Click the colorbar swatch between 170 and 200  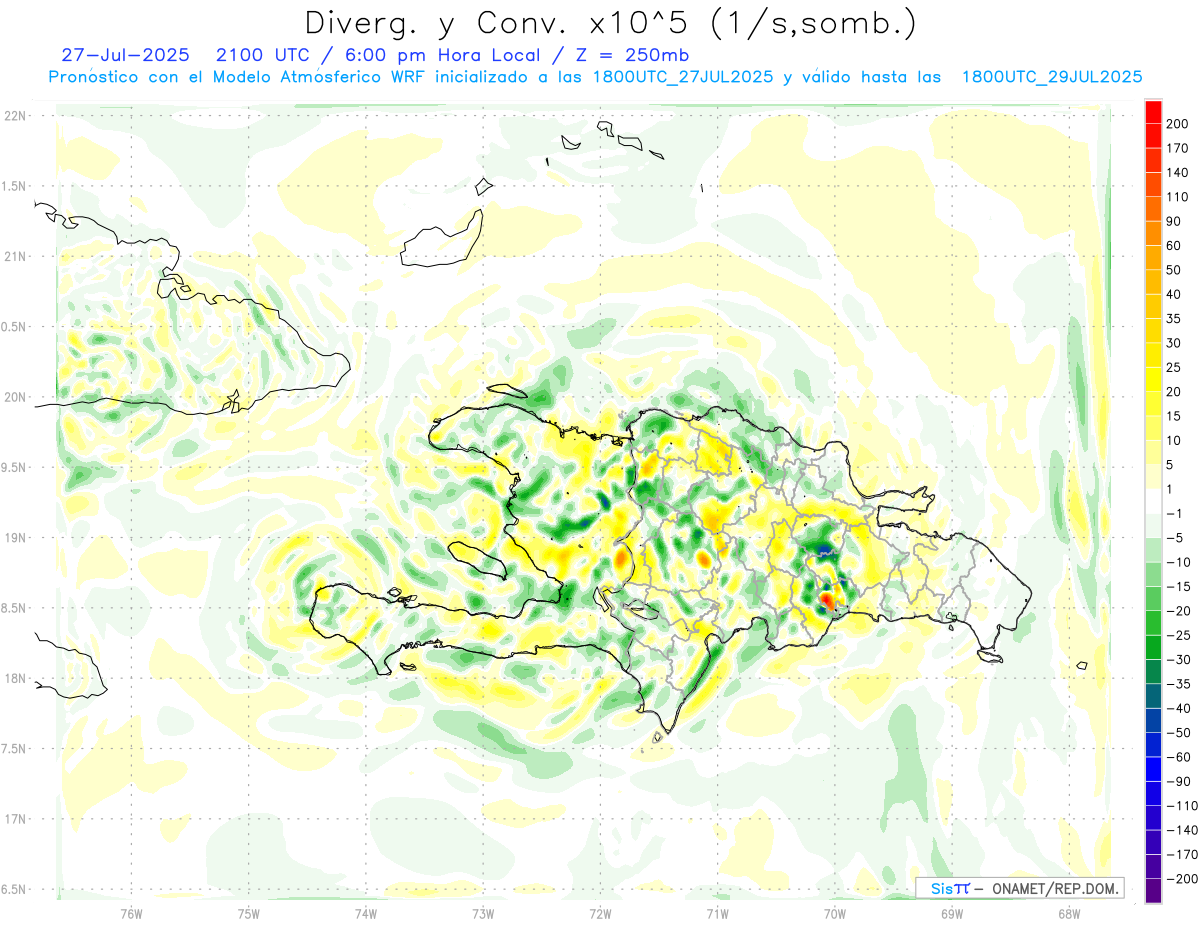(1153, 135)
